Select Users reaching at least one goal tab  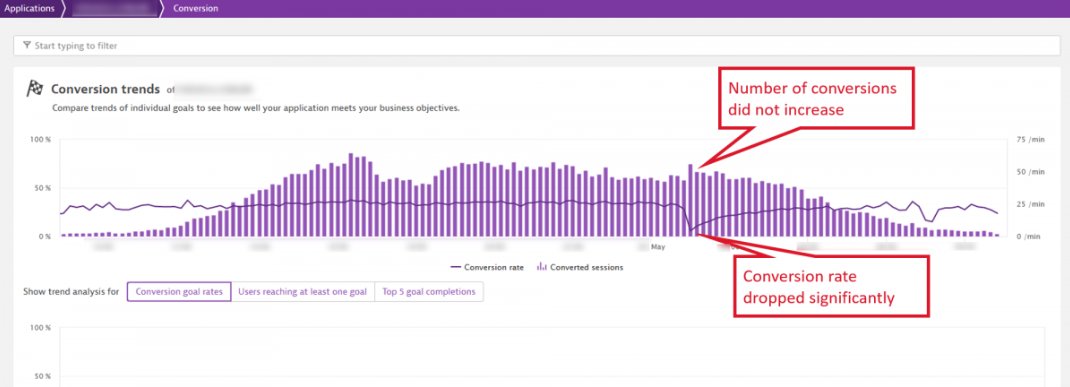tap(302, 292)
